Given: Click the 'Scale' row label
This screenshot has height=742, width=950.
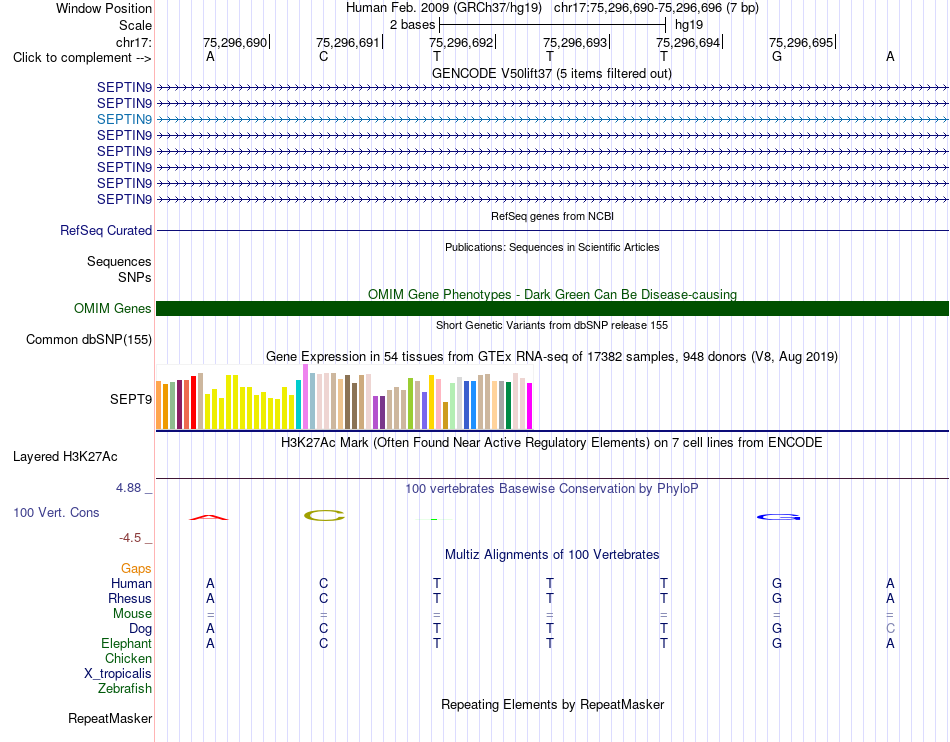Looking at the screenshot, I should 135,25.
